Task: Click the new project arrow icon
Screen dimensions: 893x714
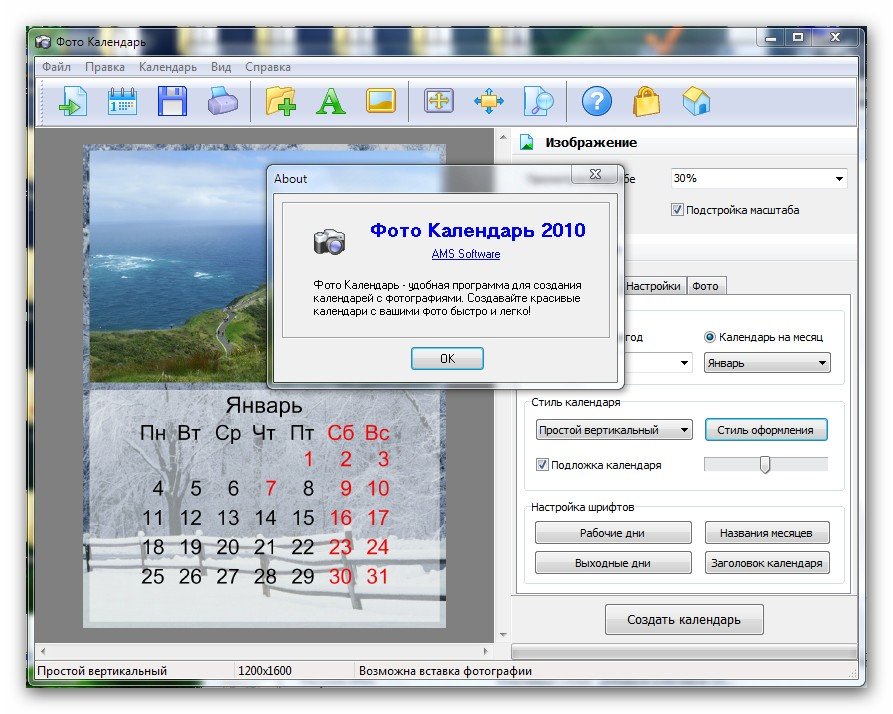Action: [72, 101]
